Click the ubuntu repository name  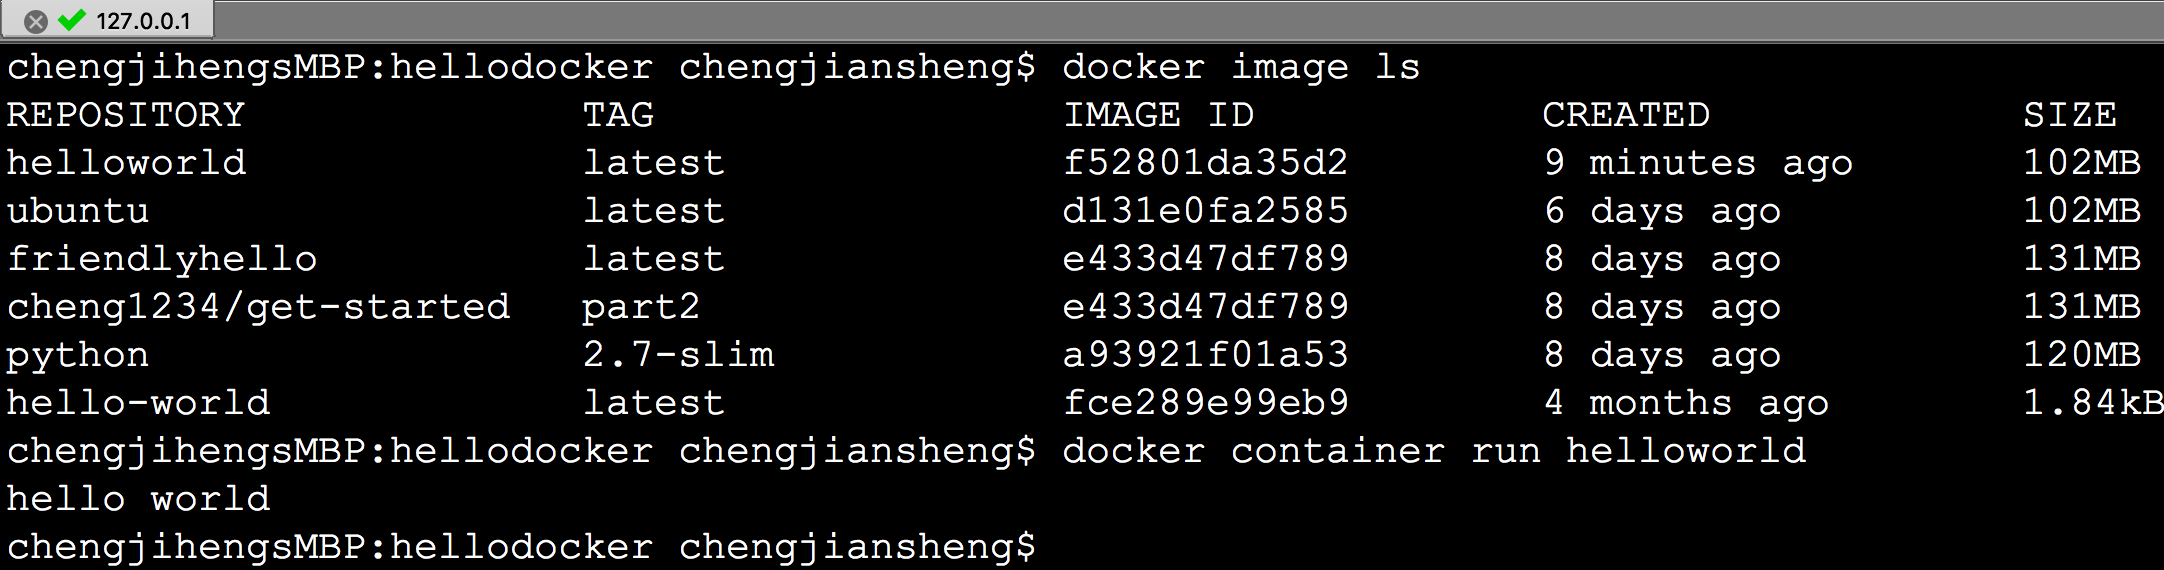78,211
